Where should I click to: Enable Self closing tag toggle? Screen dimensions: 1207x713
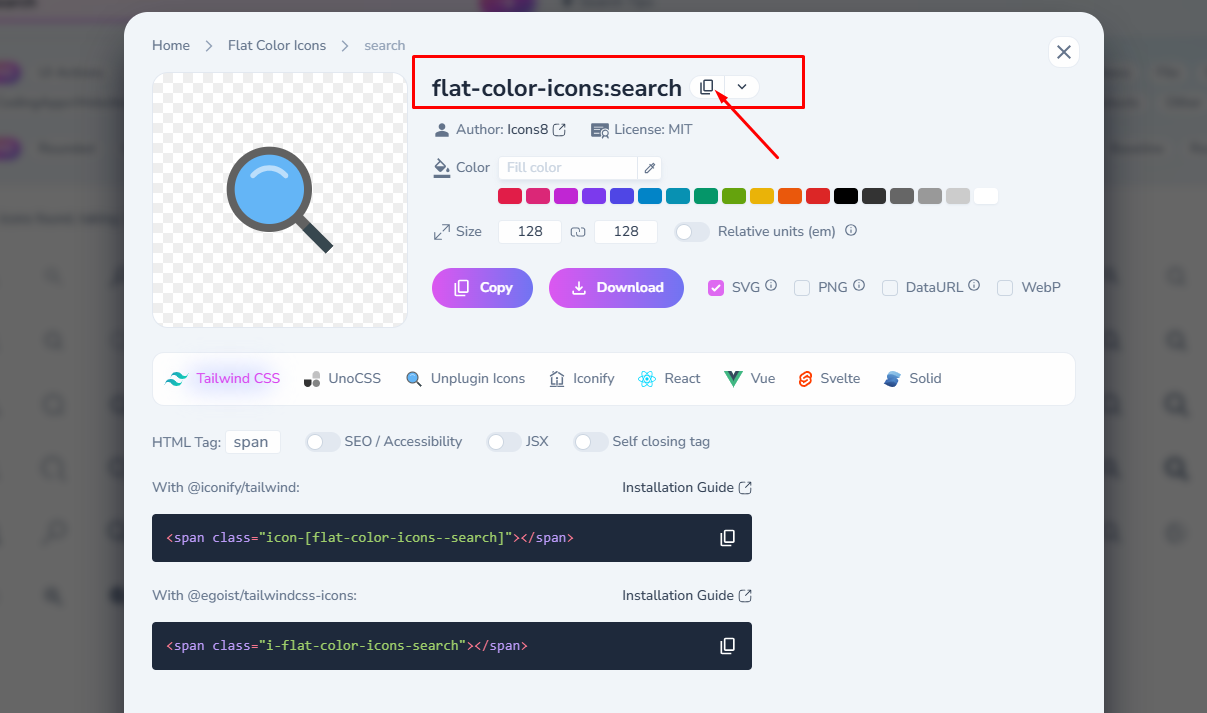[x=591, y=442]
